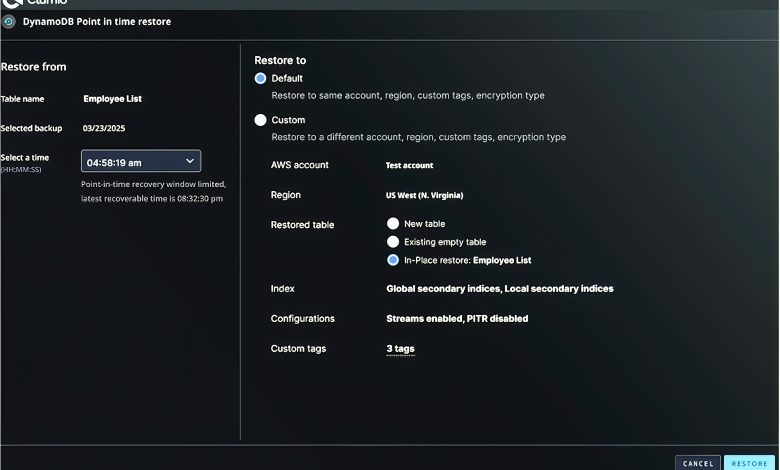
Task: Click the 'Test account' AWS account value
Action: pos(409,166)
